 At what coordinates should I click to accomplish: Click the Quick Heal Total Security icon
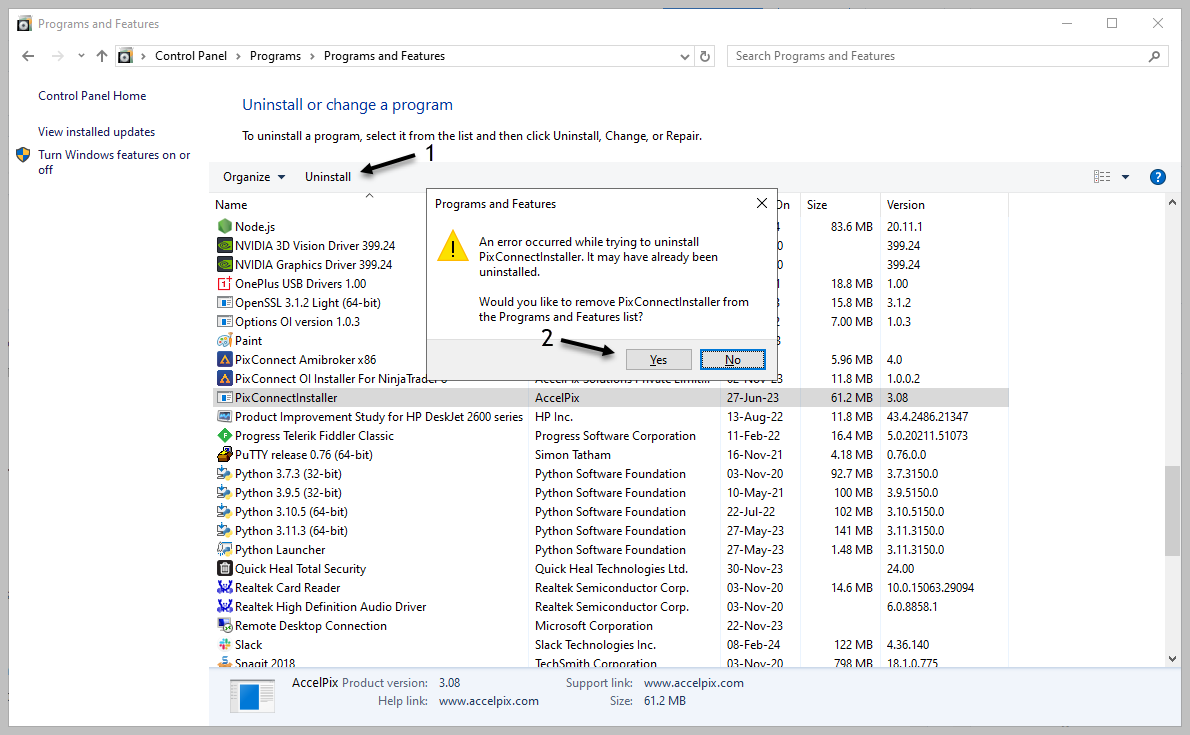225,568
